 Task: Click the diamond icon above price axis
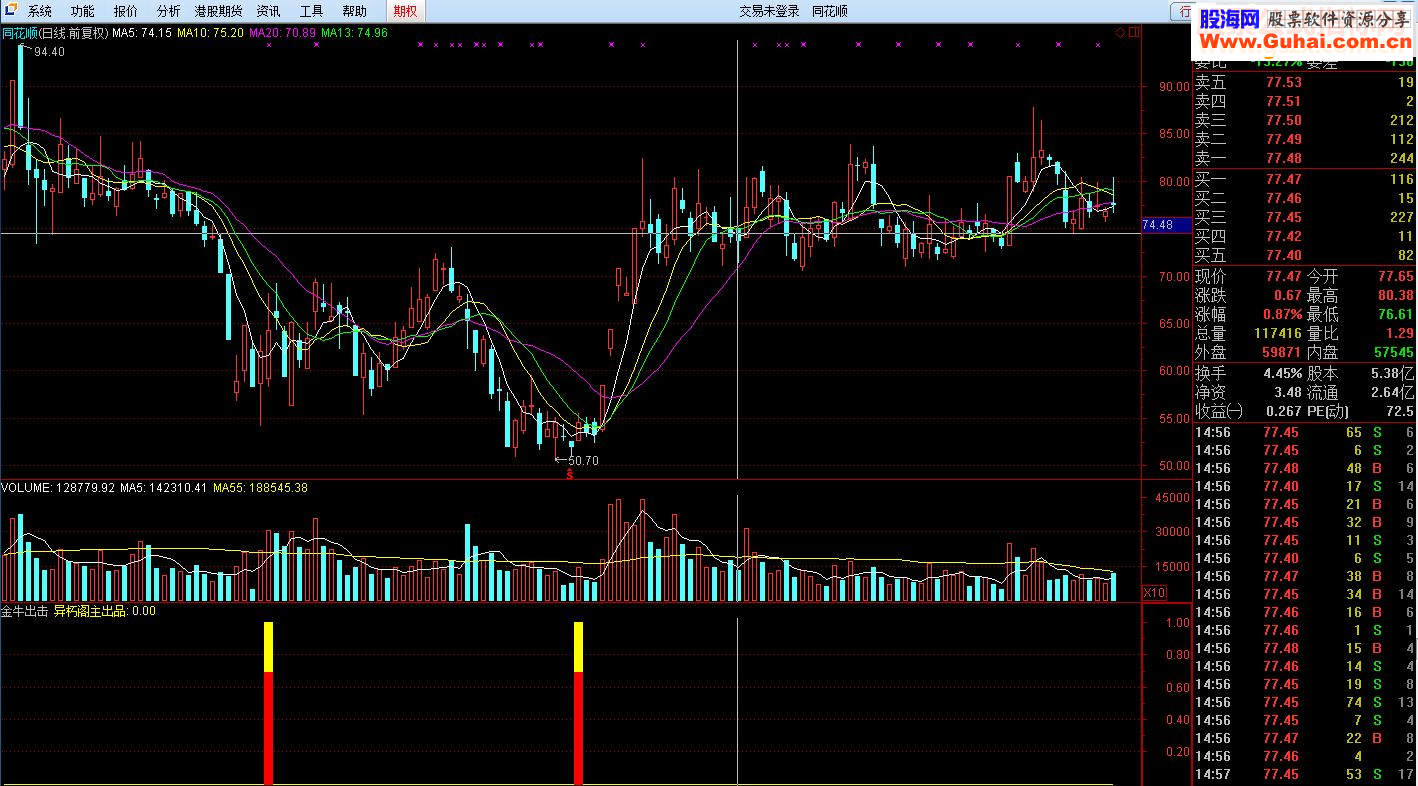pos(1120,32)
